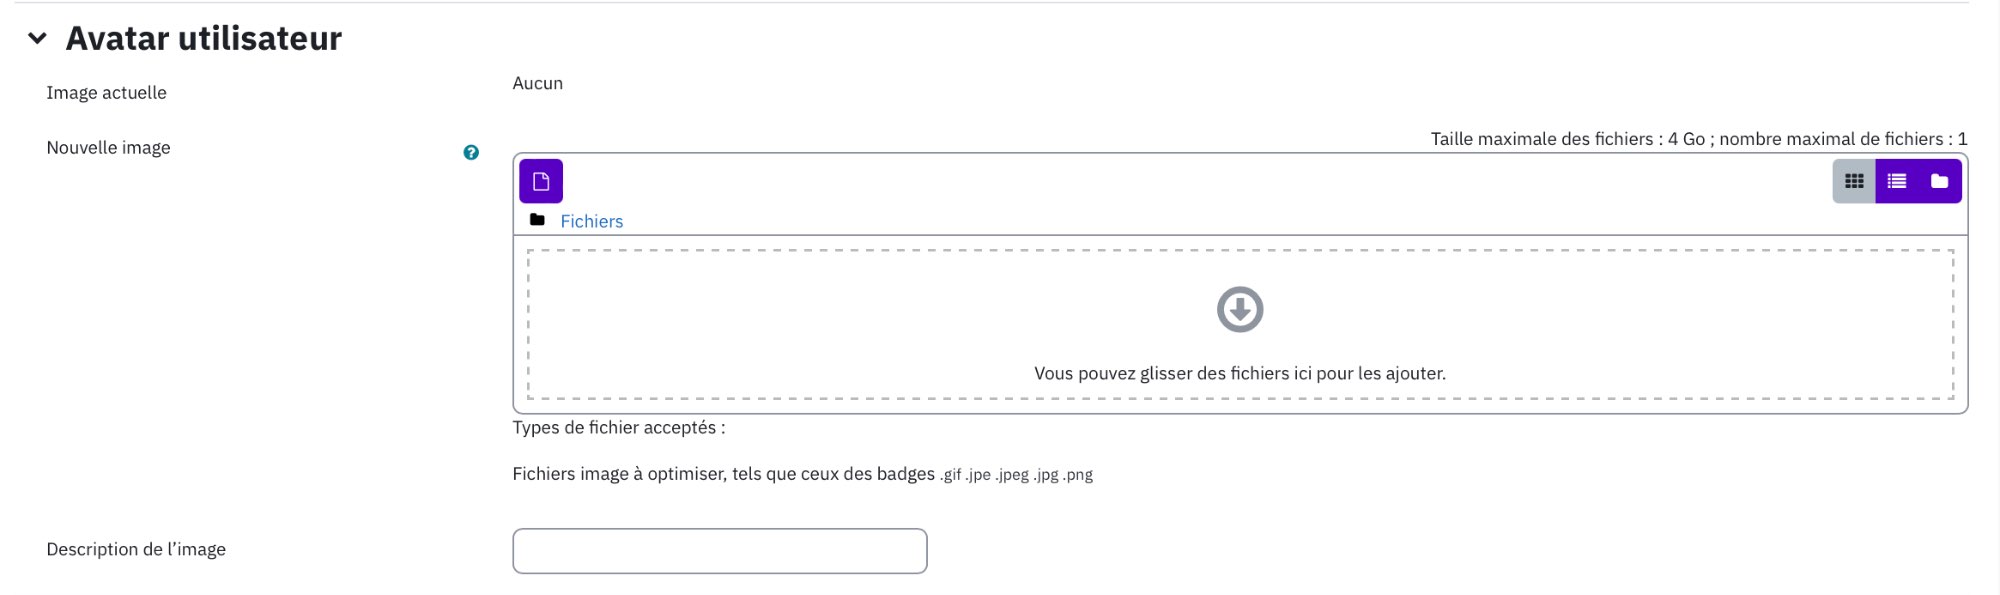
Task: Click the Avatar utilisateur section heading
Action: pos(204,39)
